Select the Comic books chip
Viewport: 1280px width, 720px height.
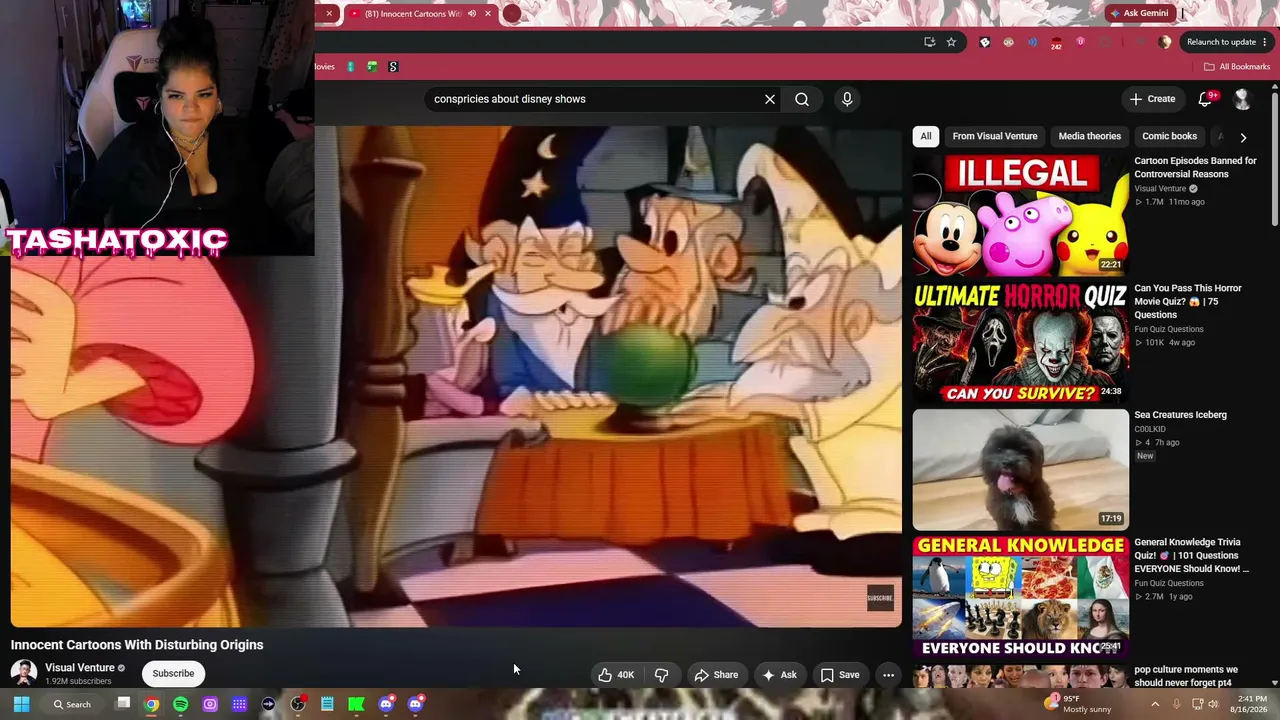(x=1169, y=136)
